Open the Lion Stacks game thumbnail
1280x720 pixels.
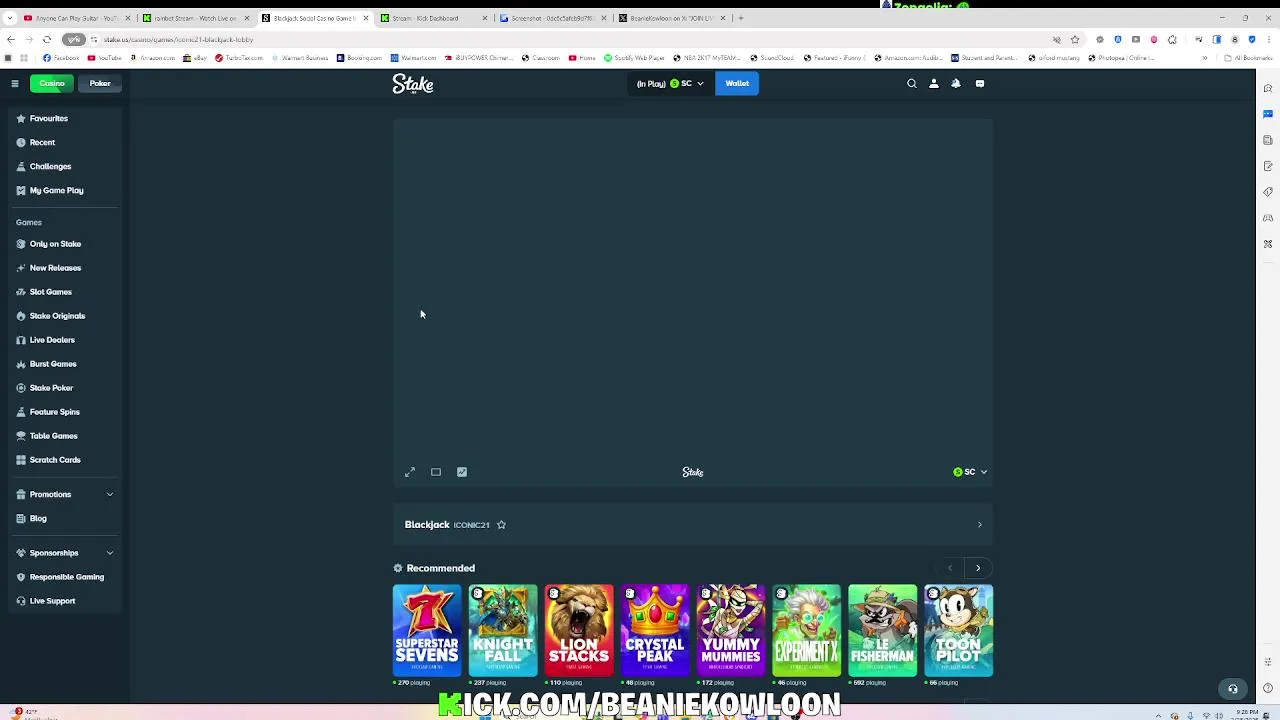coord(579,631)
